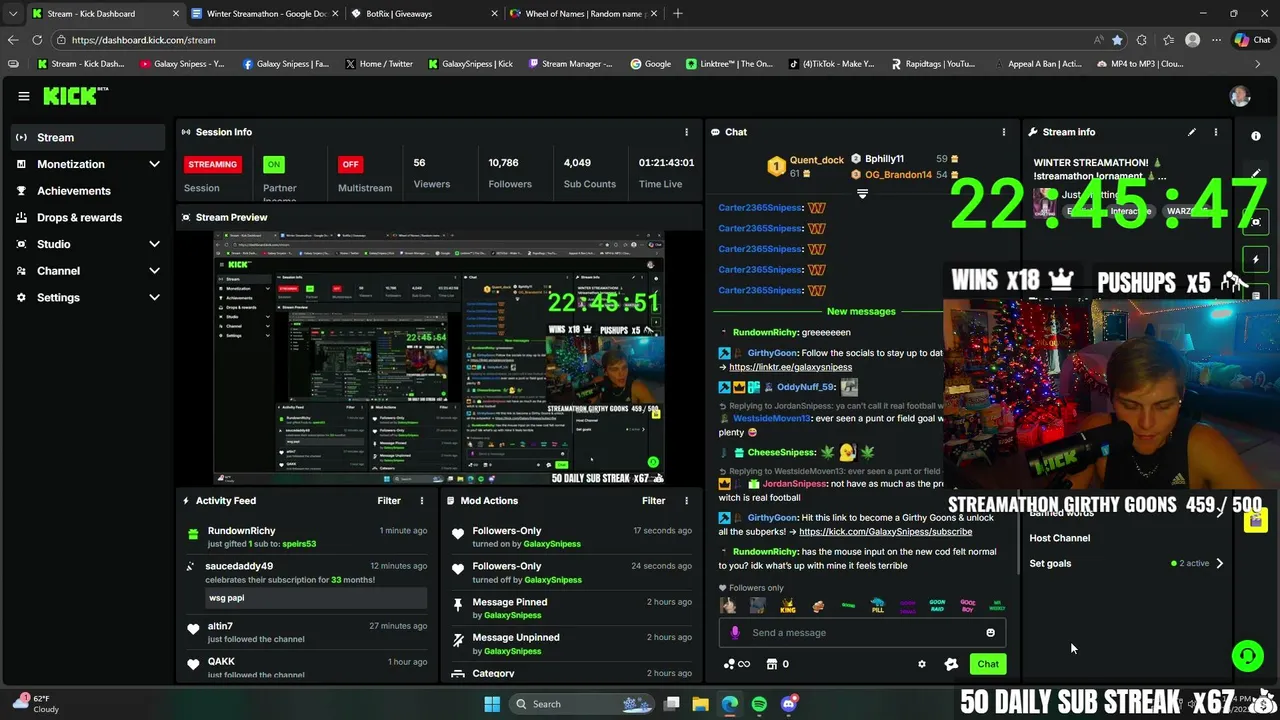This screenshot has width=1280, height=720.
Task: Select the GOOD BOY emote
Action: tap(967, 606)
